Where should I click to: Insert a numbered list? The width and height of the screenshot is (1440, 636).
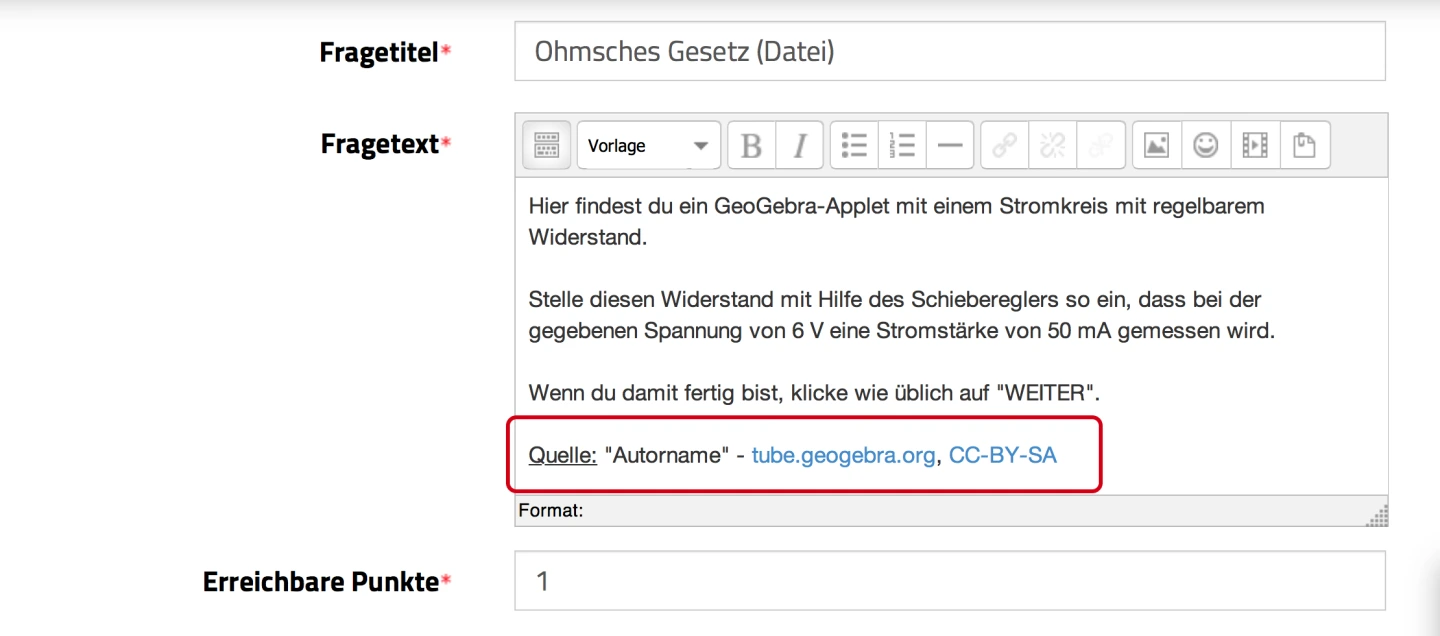pyautogui.click(x=902, y=146)
